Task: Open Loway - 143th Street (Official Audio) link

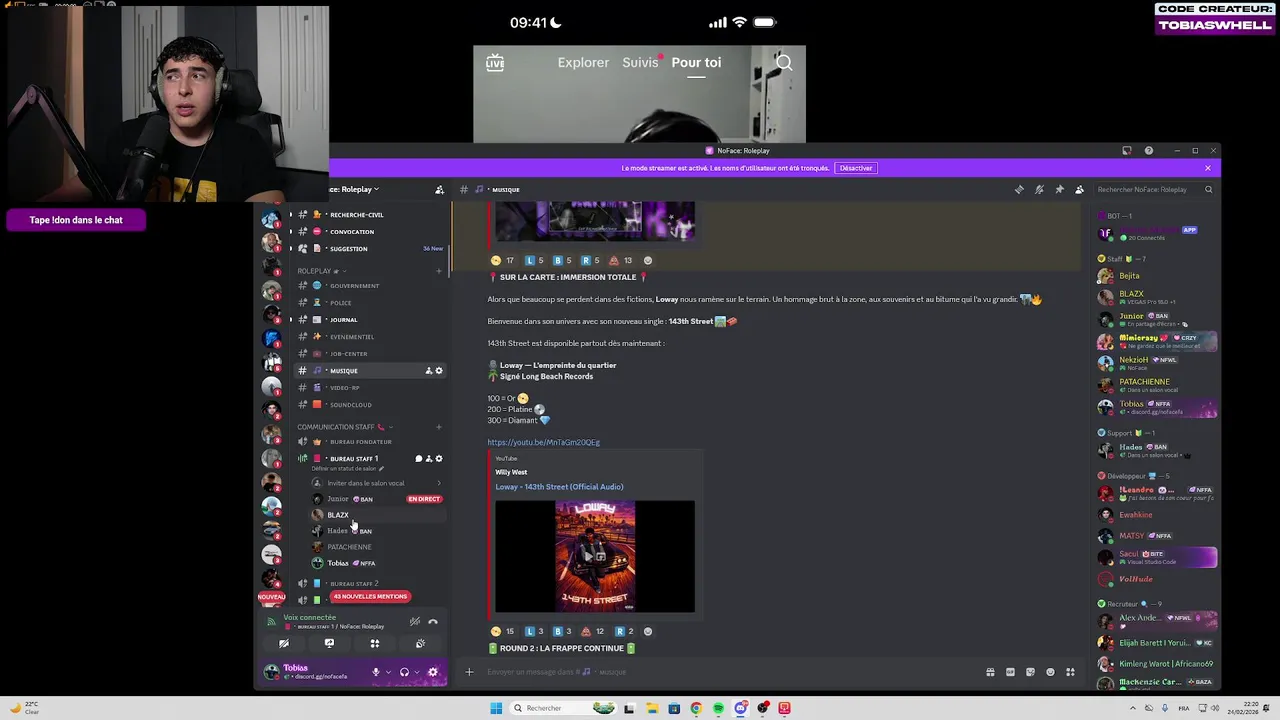Action: pos(559,487)
